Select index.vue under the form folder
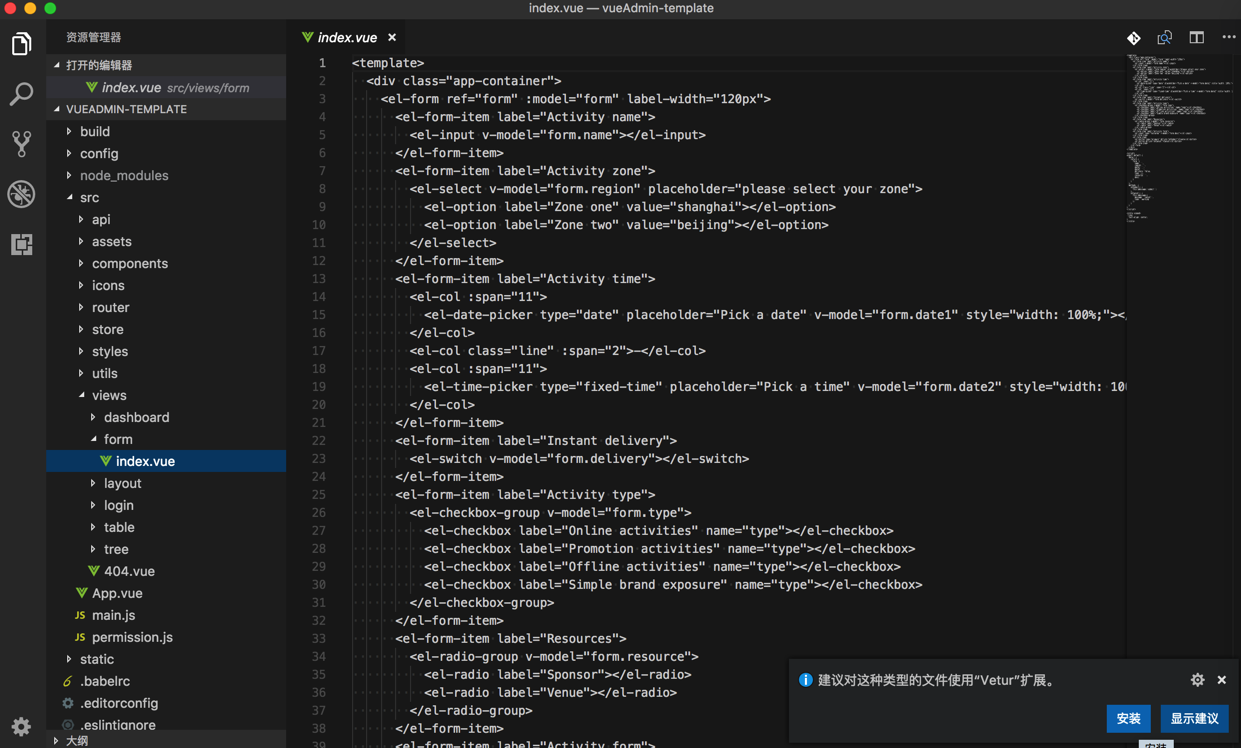1241x748 pixels. pyautogui.click(x=166, y=461)
